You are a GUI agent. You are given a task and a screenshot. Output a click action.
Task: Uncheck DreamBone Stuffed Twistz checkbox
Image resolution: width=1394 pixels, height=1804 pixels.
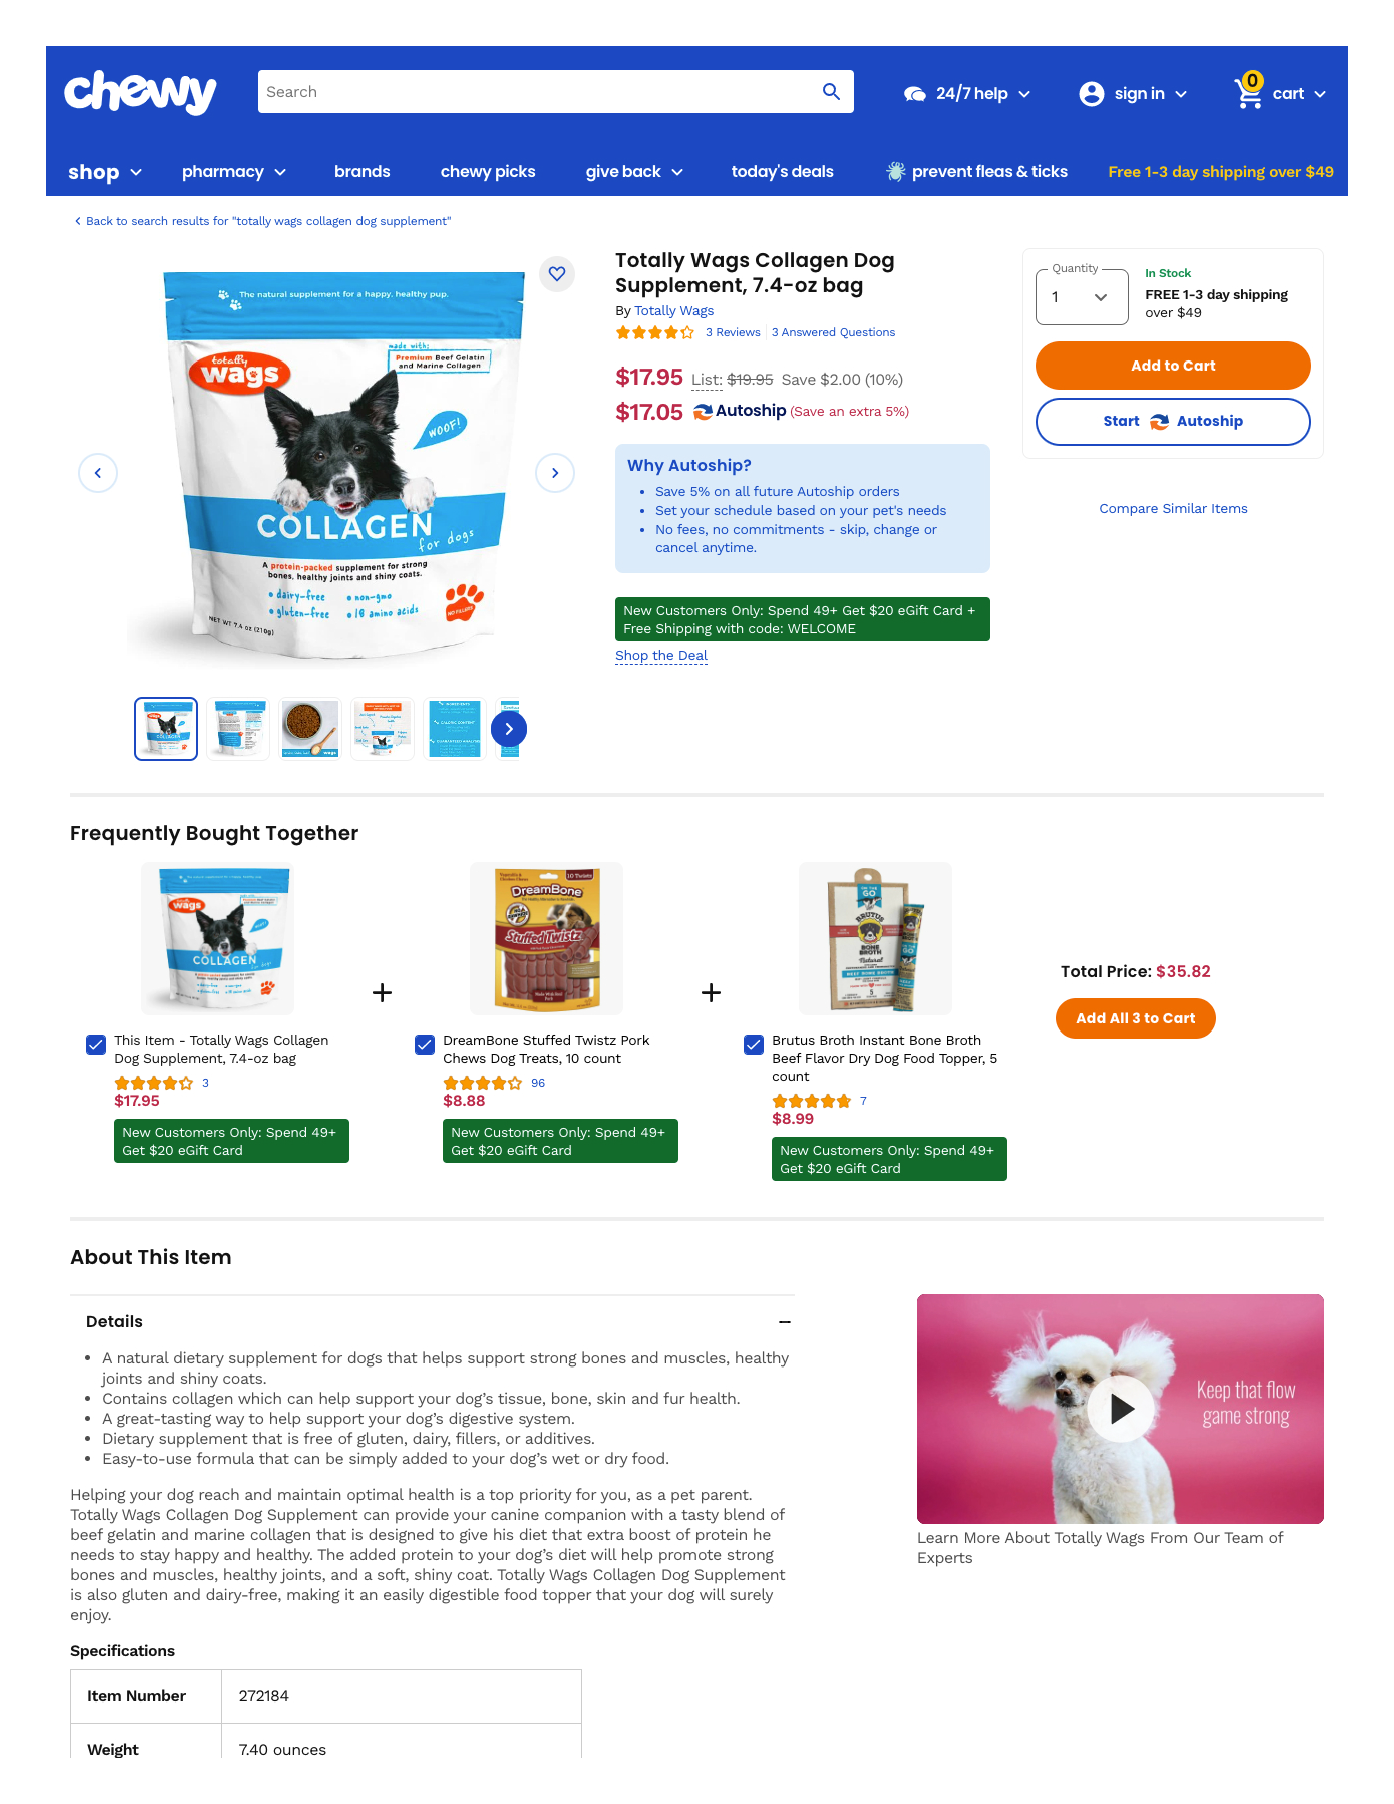coord(425,1045)
